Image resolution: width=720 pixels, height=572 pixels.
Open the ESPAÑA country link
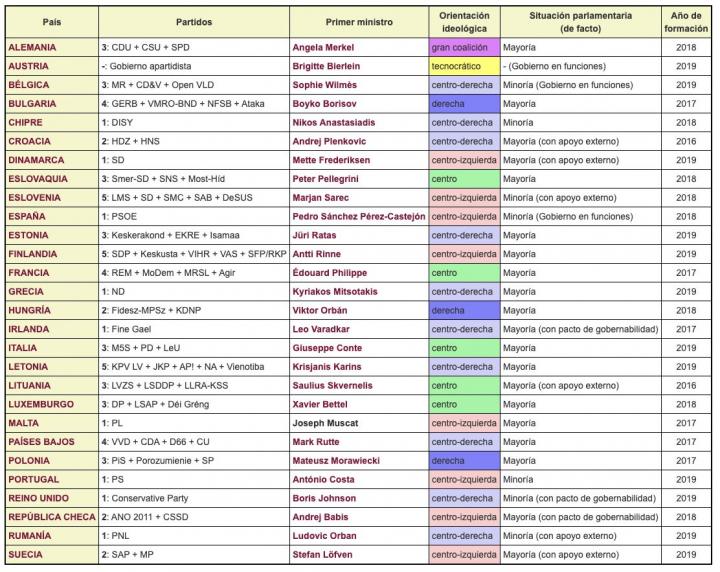[x=28, y=216]
